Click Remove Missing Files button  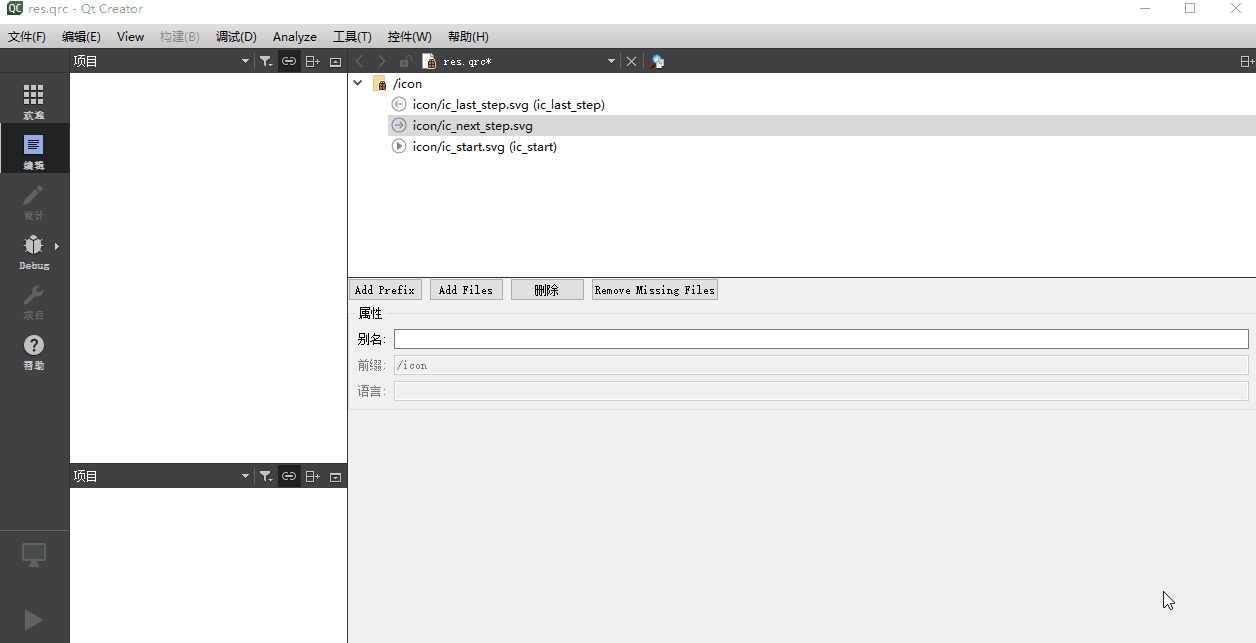point(655,290)
